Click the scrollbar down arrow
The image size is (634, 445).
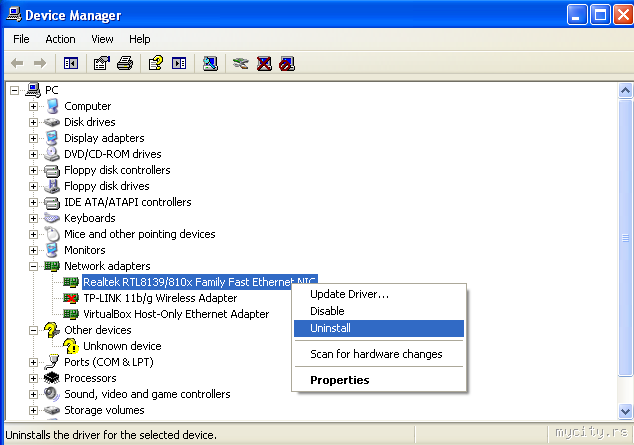625,411
